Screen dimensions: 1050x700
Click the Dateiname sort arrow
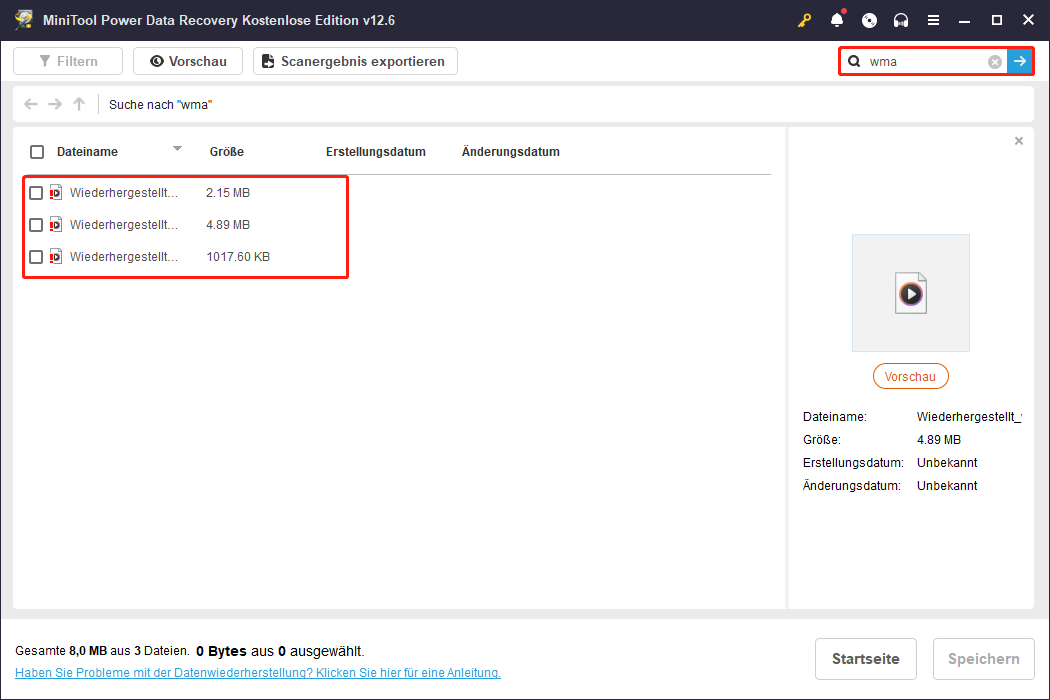[x=177, y=149]
